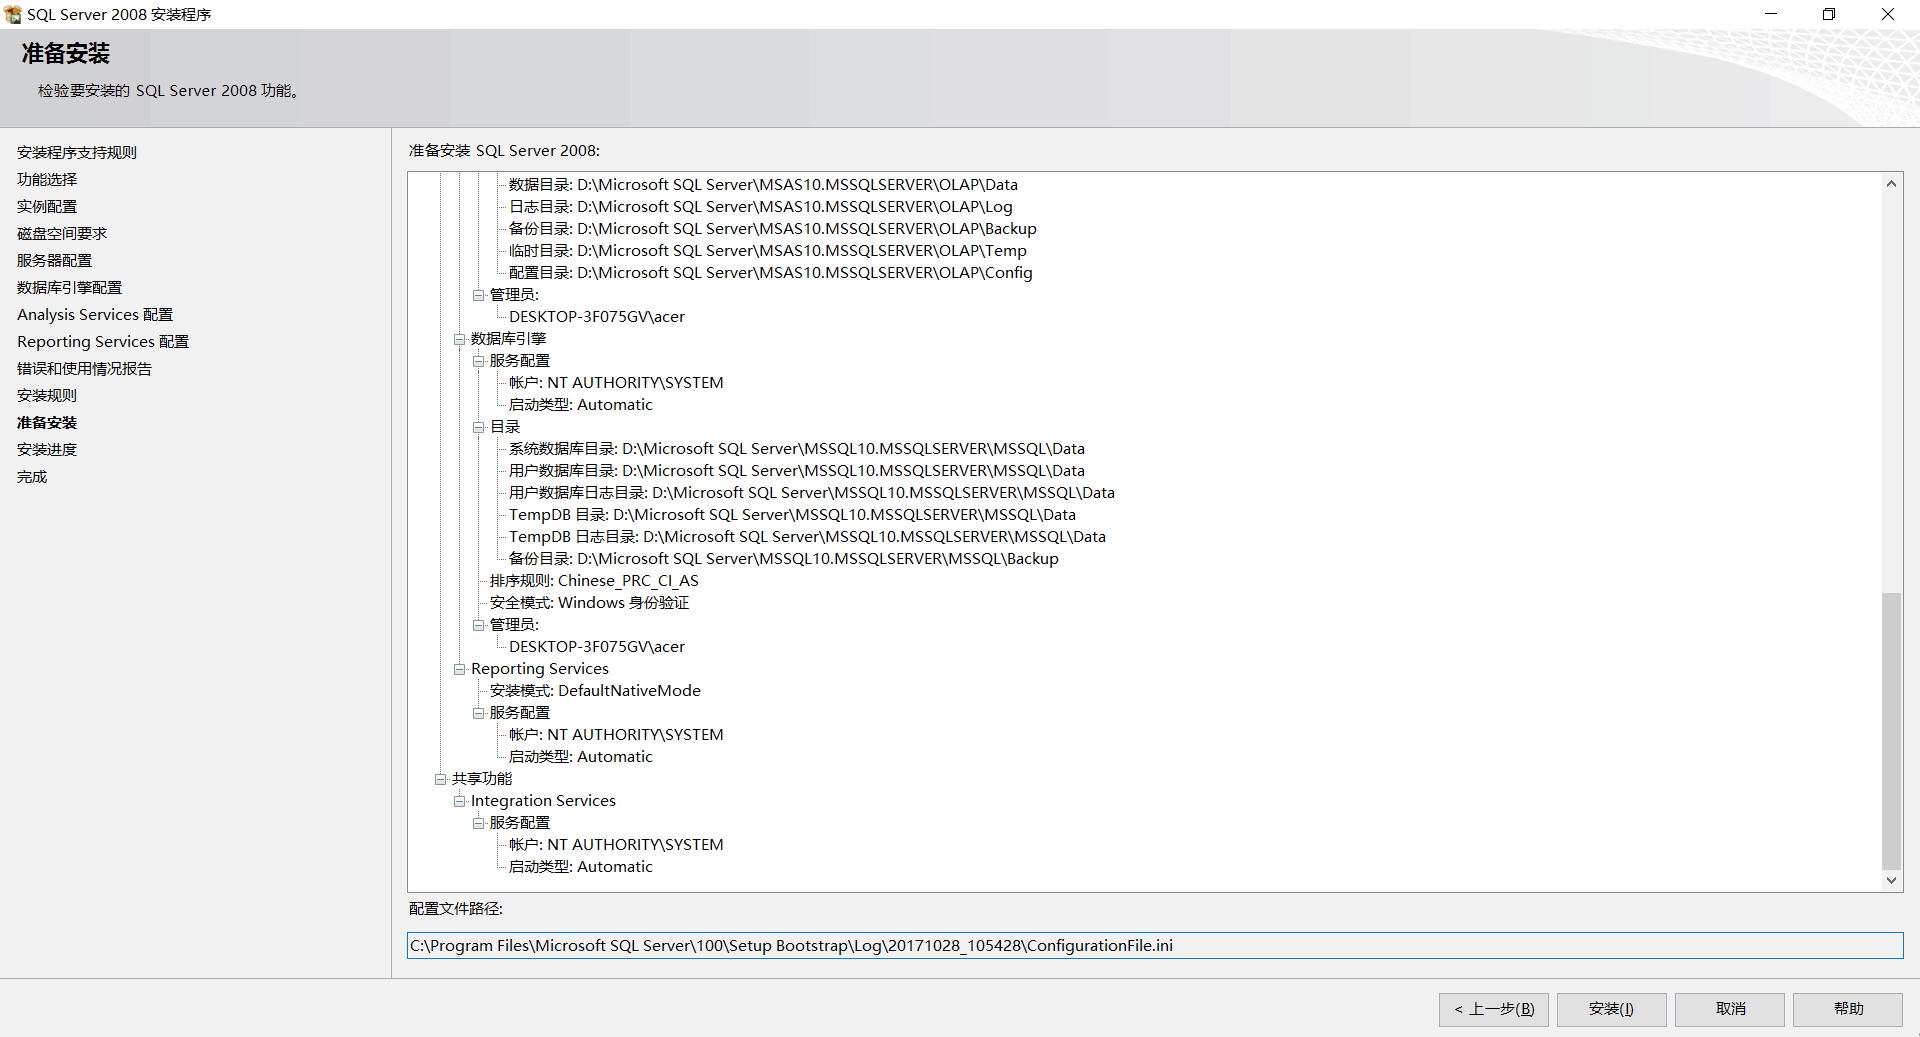The height and width of the screenshot is (1037, 1920).
Task: Click the 日志目录 OLAP\Log row
Action: [x=760, y=207]
